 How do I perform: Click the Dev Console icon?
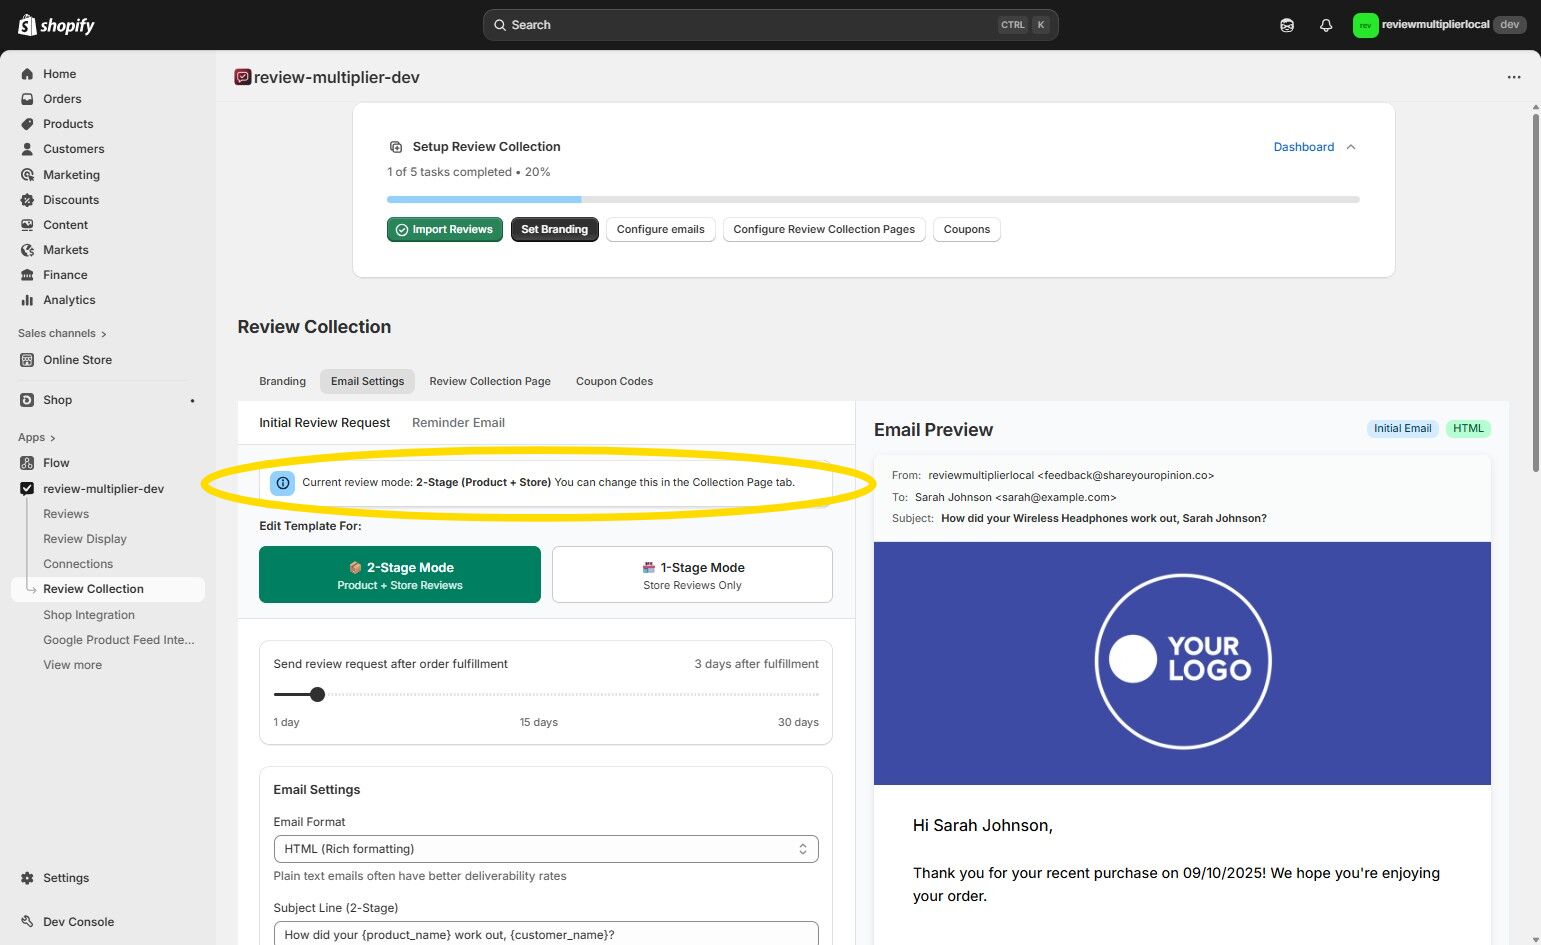coord(27,922)
